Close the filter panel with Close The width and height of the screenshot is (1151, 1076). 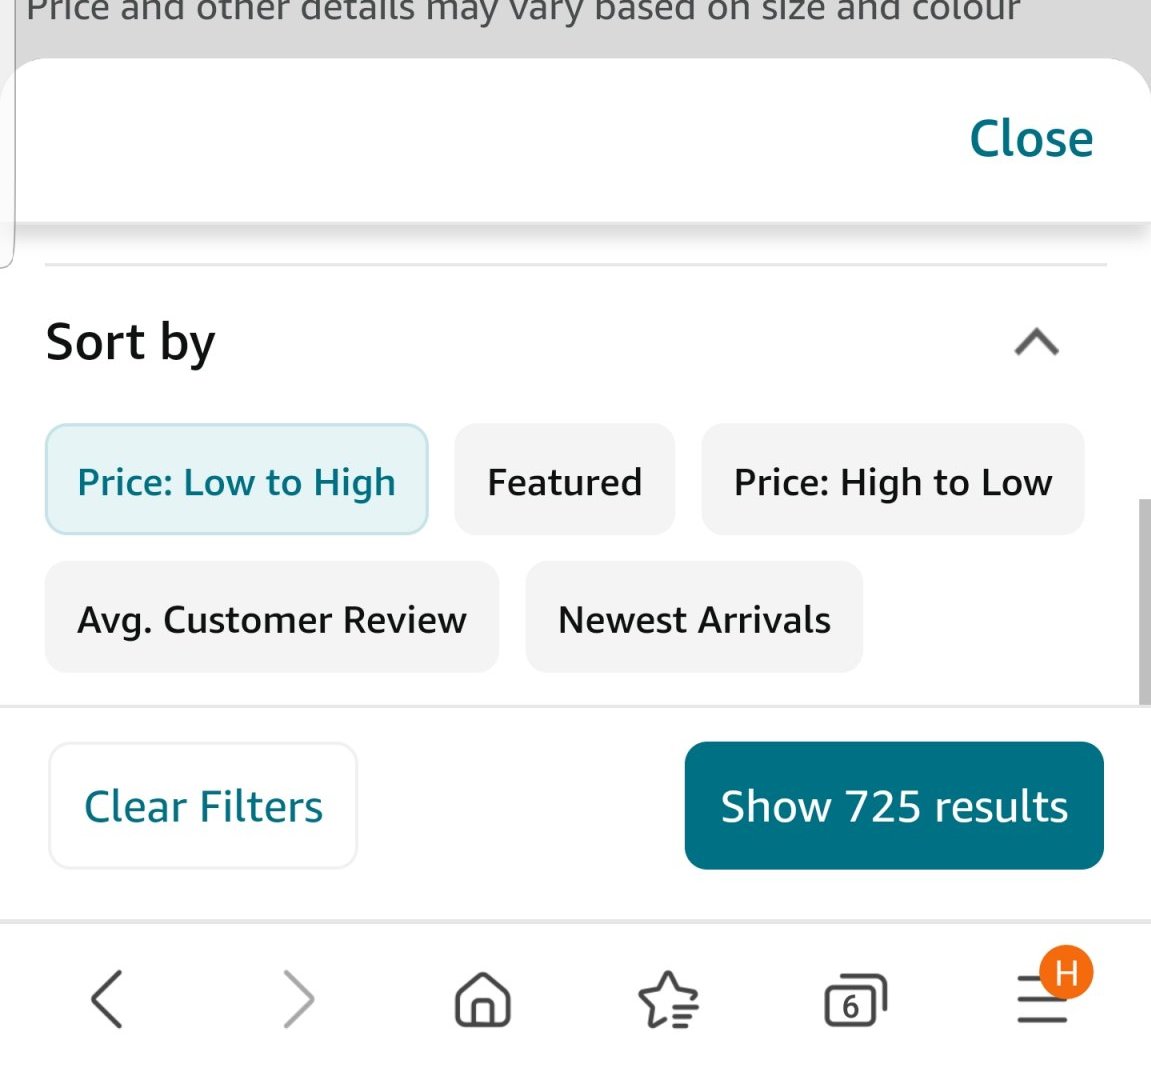pyautogui.click(x=1031, y=139)
